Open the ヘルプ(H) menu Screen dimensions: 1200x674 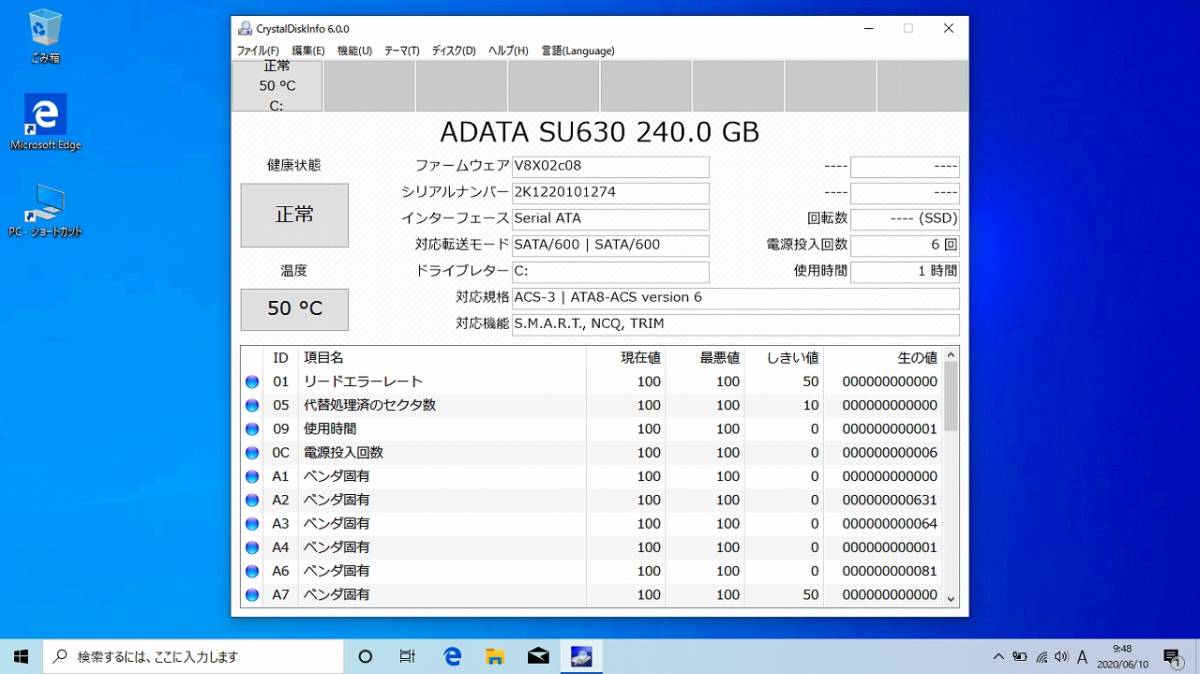pyautogui.click(x=508, y=51)
